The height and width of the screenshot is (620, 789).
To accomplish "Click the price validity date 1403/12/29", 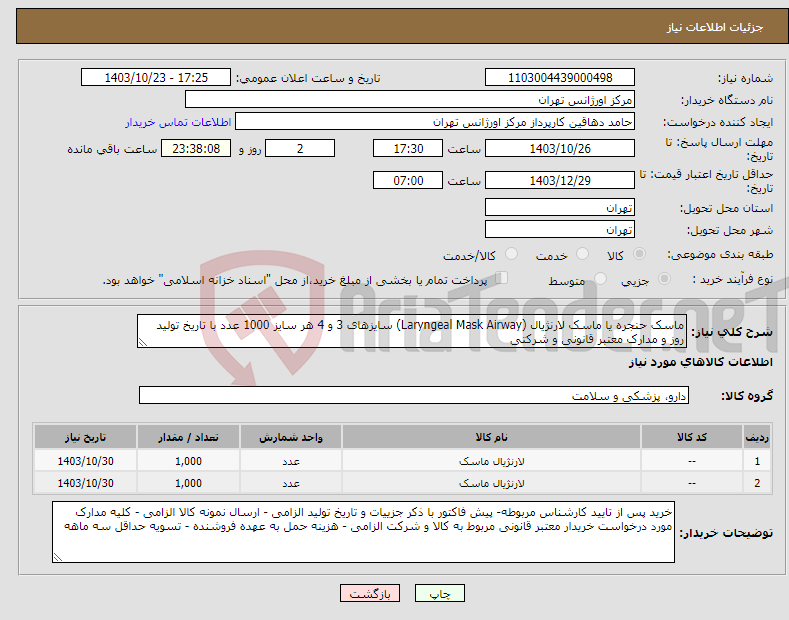I will pyautogui.click(x=560, y=180).
